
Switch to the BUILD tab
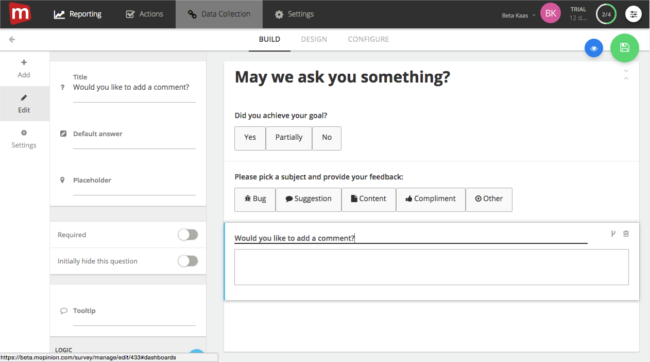click(269, 39)
